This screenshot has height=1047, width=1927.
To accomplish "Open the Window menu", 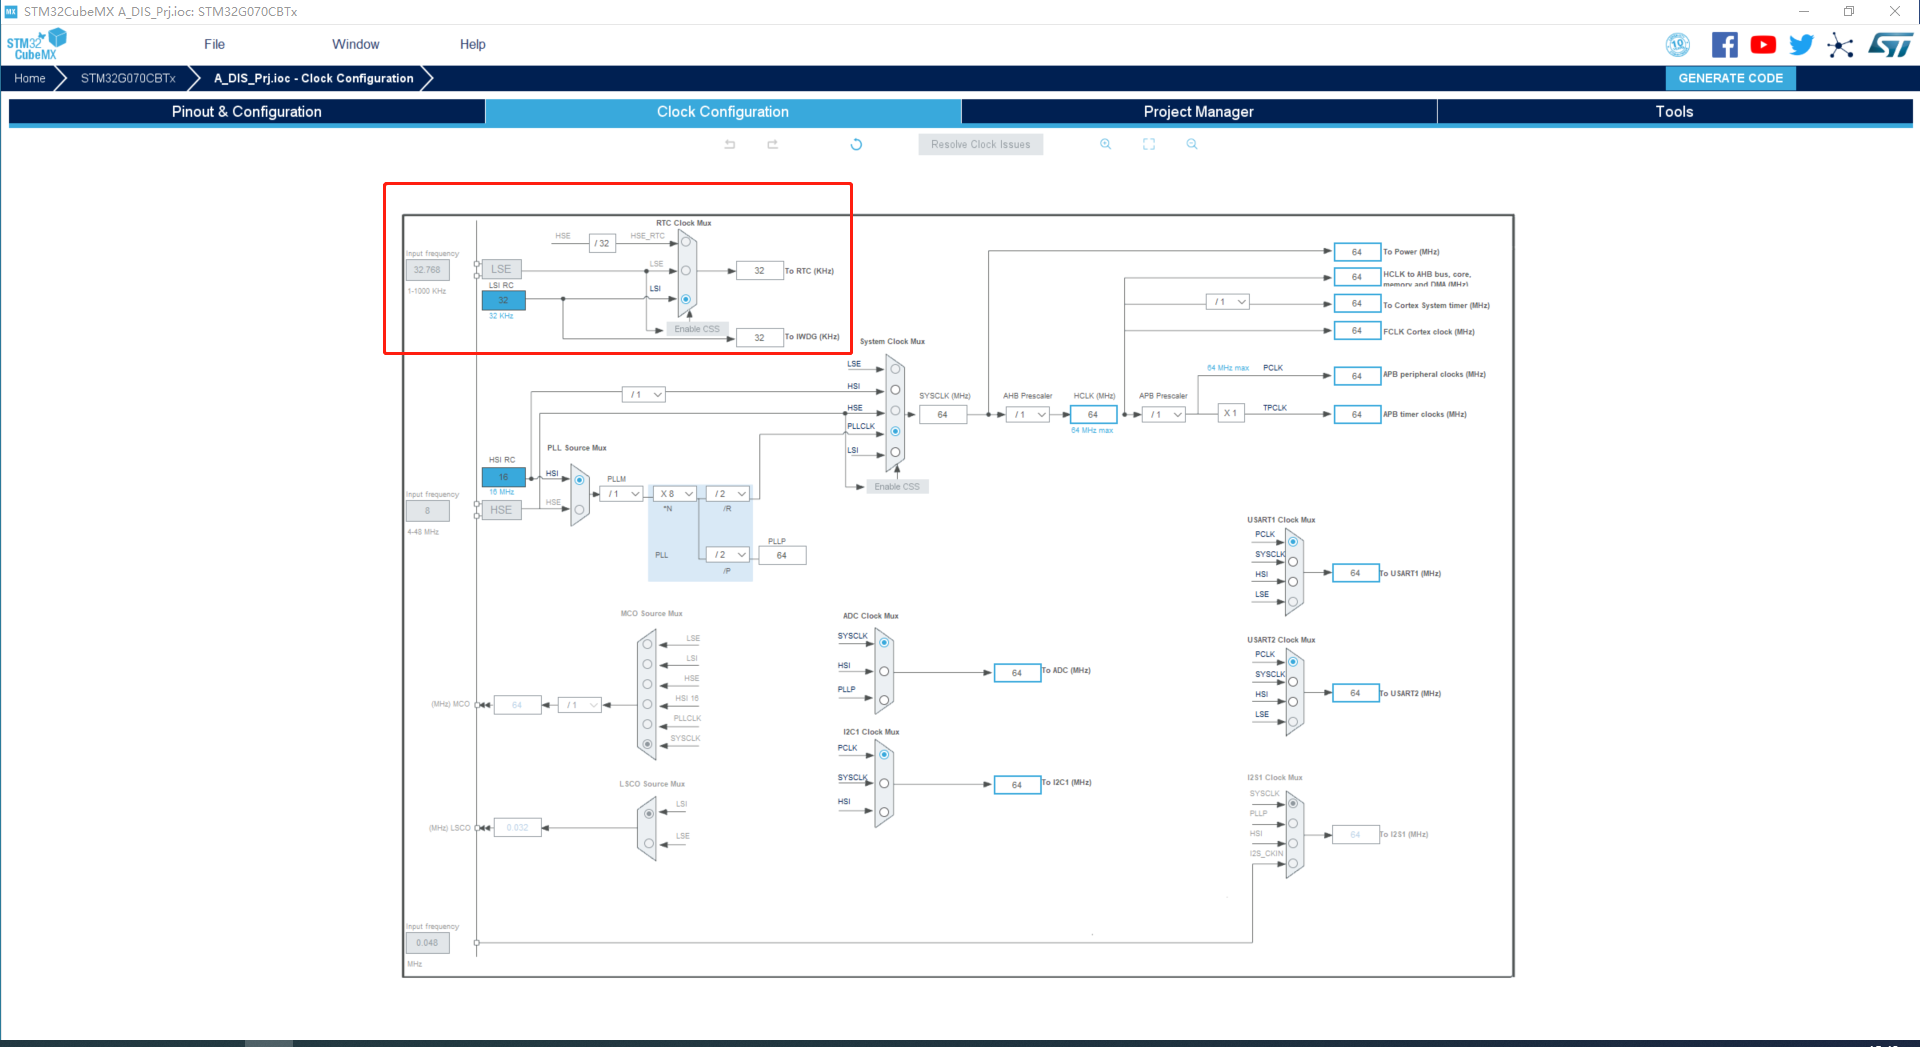I will pyautogui.click(x=356, y=44).
